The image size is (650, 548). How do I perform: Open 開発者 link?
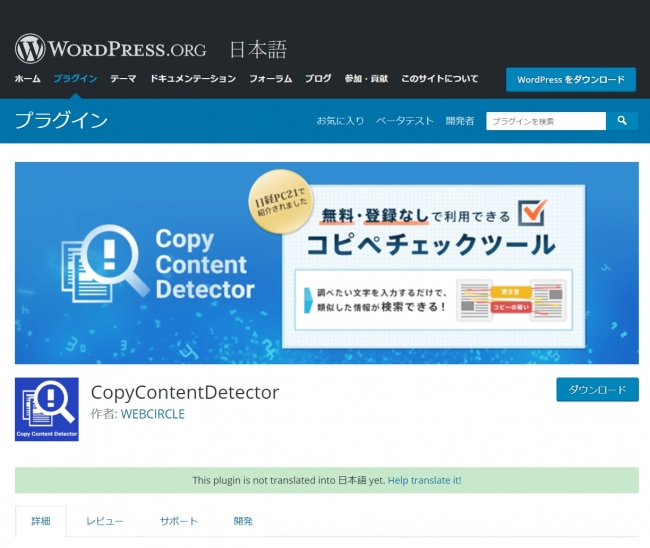460,121
